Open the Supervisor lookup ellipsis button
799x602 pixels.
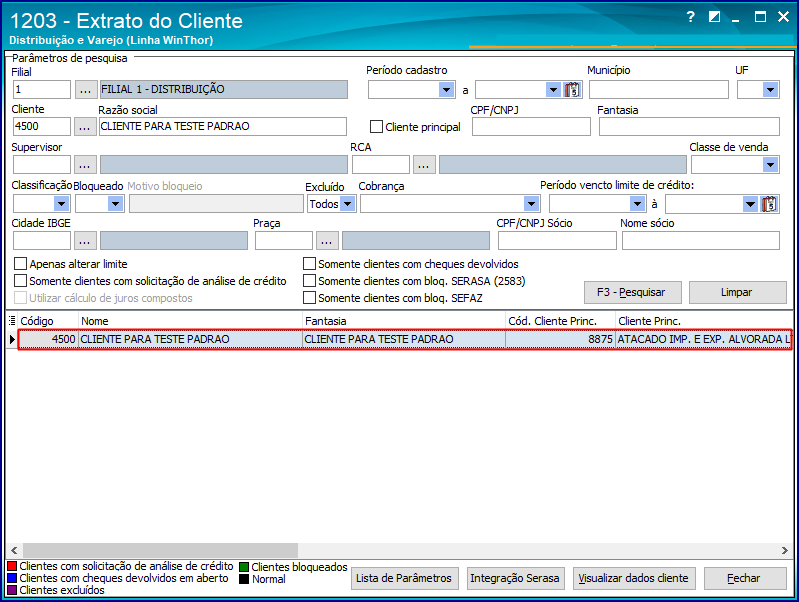(x=85, y=165)
